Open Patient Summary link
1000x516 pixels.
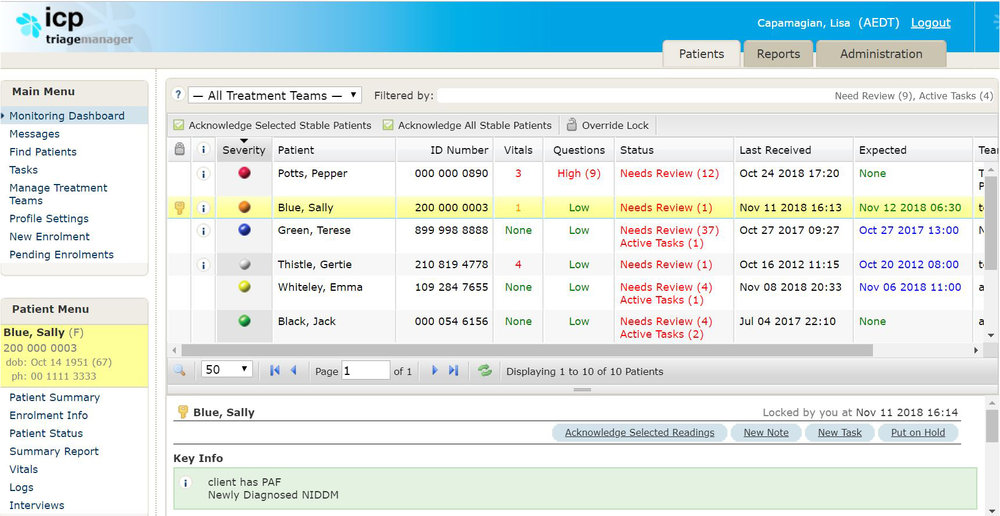pyautogui.click(x=54, y=397)
